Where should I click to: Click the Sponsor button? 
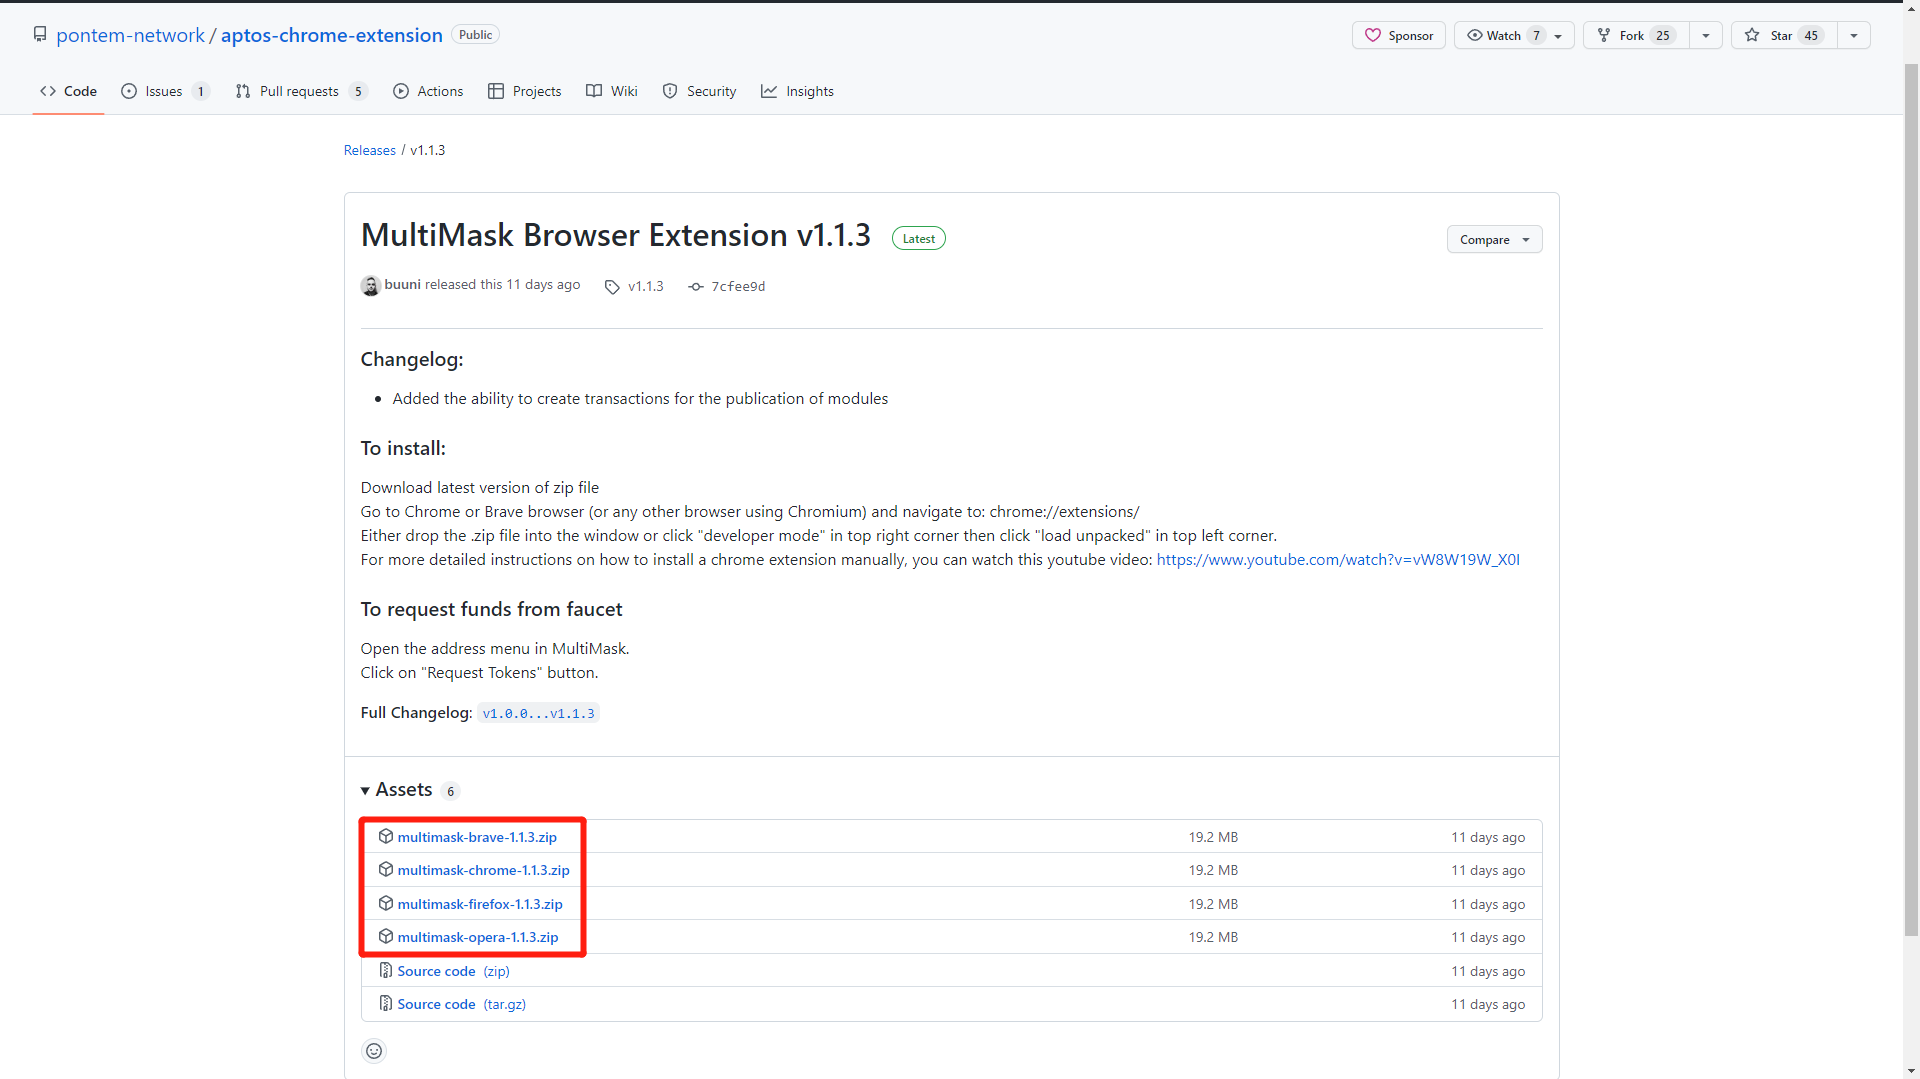1398,35
